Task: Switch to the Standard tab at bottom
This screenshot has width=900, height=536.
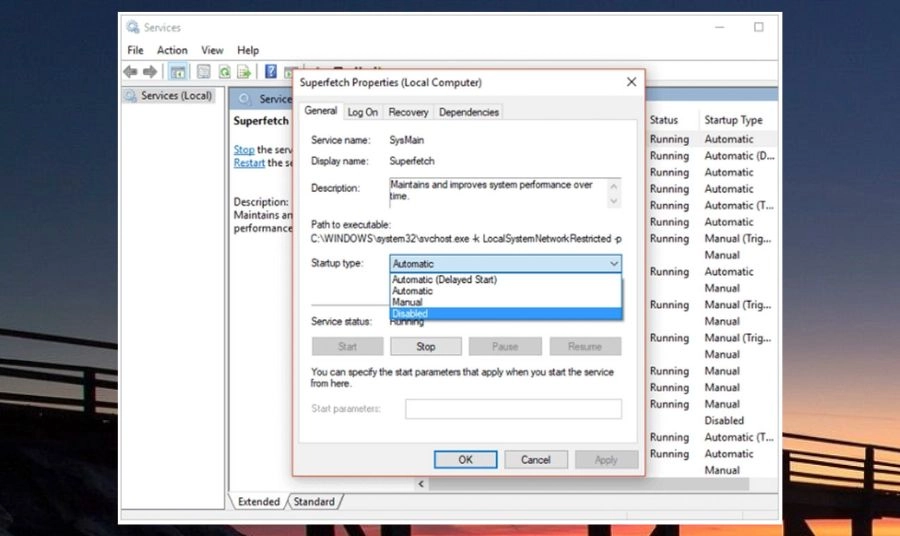Action: click(x=314, y=502)
